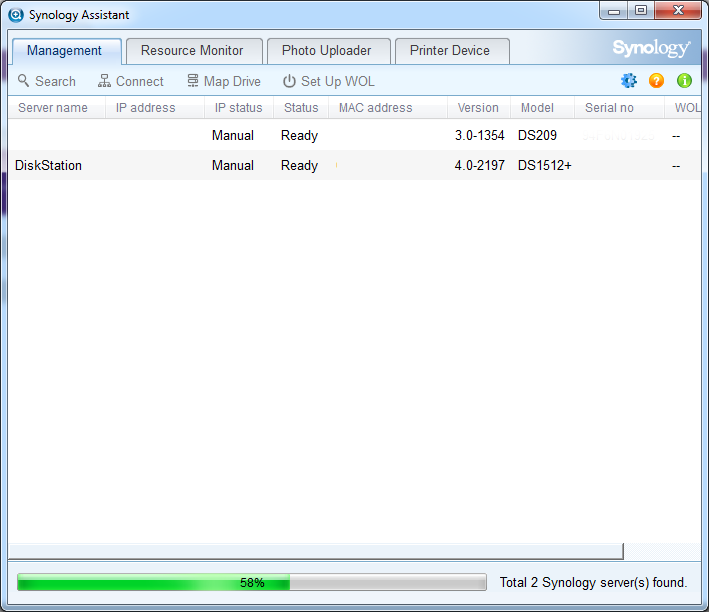The width and height of the screenshot is (709, 612).
Task: Click Manual IP status in DS209 row
Action: point(233,136)
